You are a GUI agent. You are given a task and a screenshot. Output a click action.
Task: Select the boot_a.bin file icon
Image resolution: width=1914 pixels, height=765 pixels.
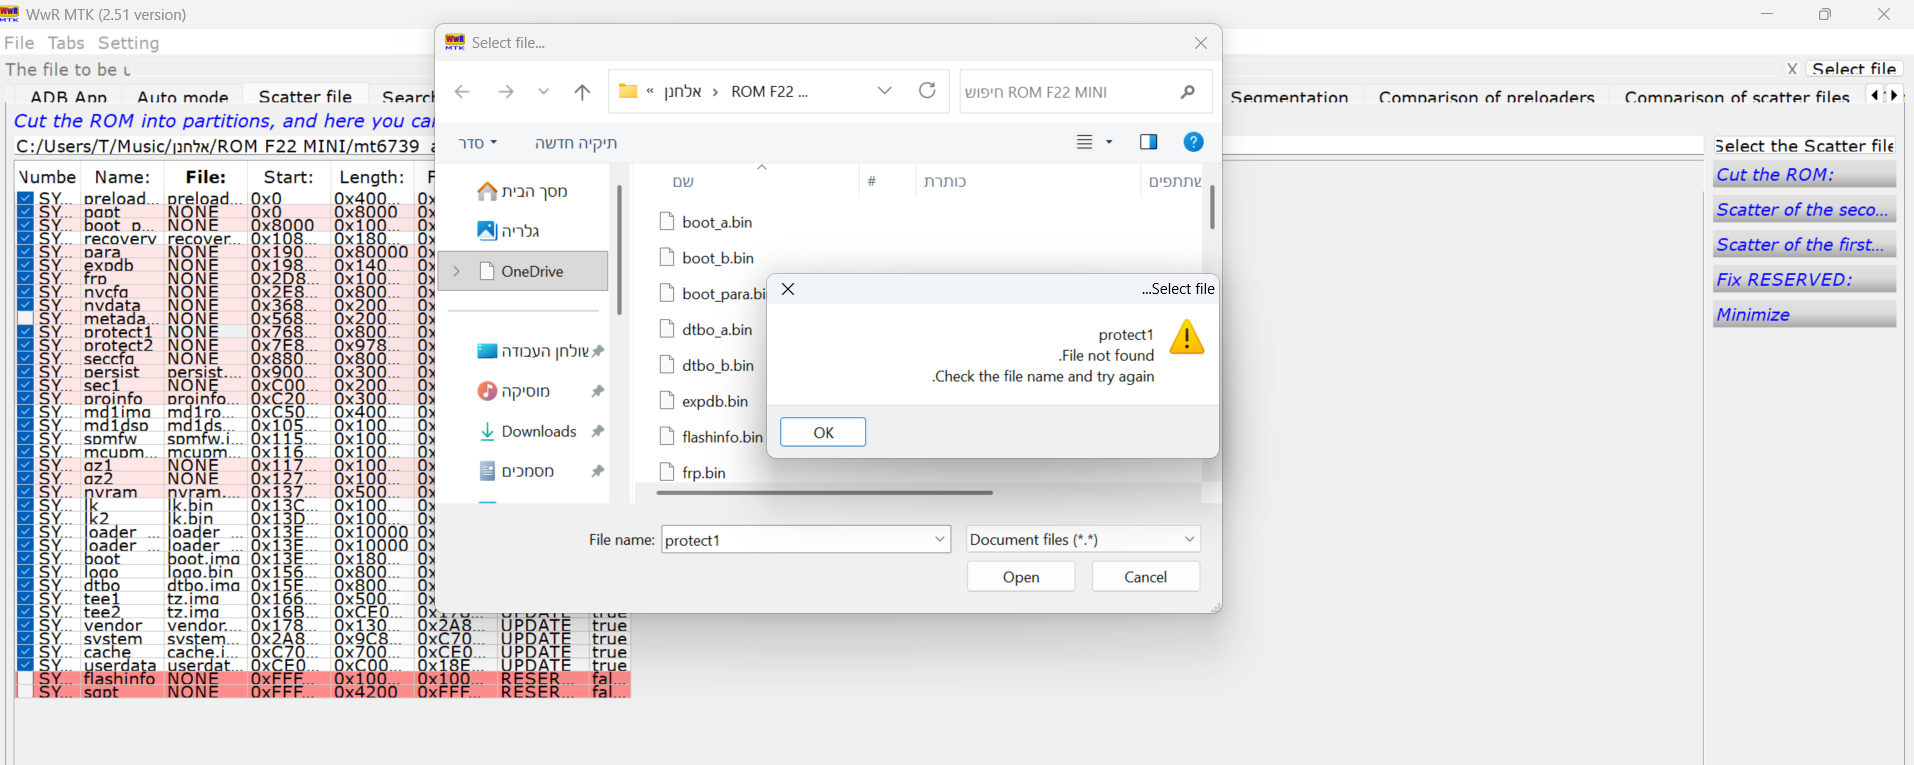click(x=667, y=222)
